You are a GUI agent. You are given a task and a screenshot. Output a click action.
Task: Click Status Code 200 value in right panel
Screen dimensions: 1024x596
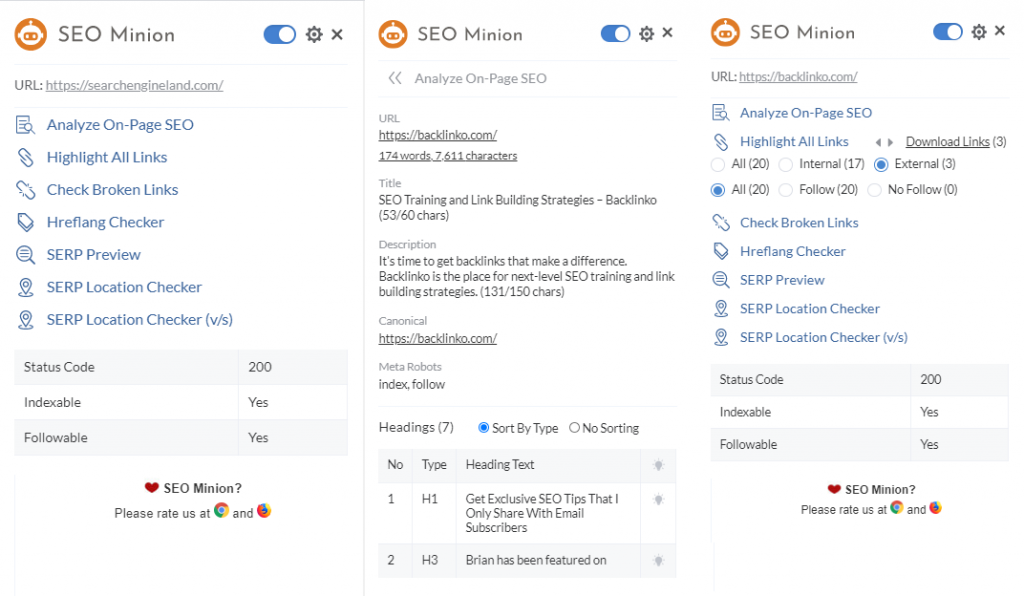(x=931, y=379)
